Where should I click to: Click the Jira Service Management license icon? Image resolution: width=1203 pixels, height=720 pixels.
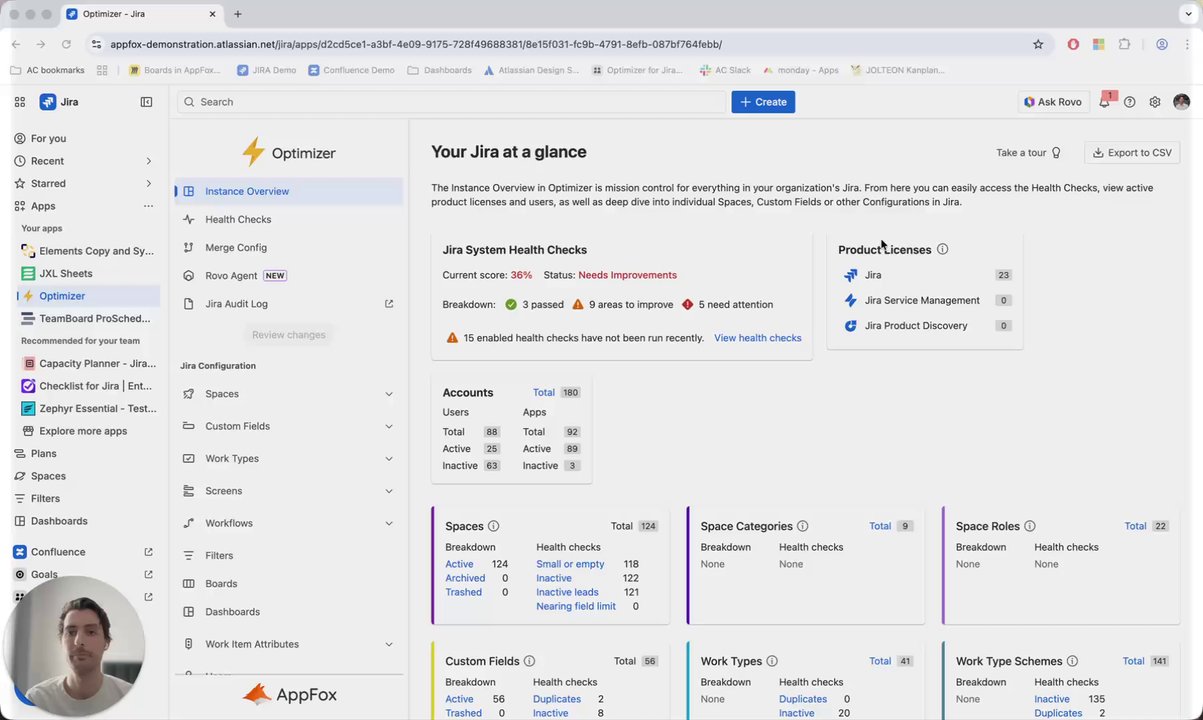point(851,300)
